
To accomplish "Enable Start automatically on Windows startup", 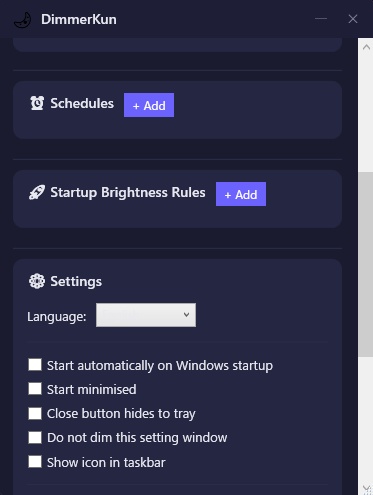I will (35, 365).
